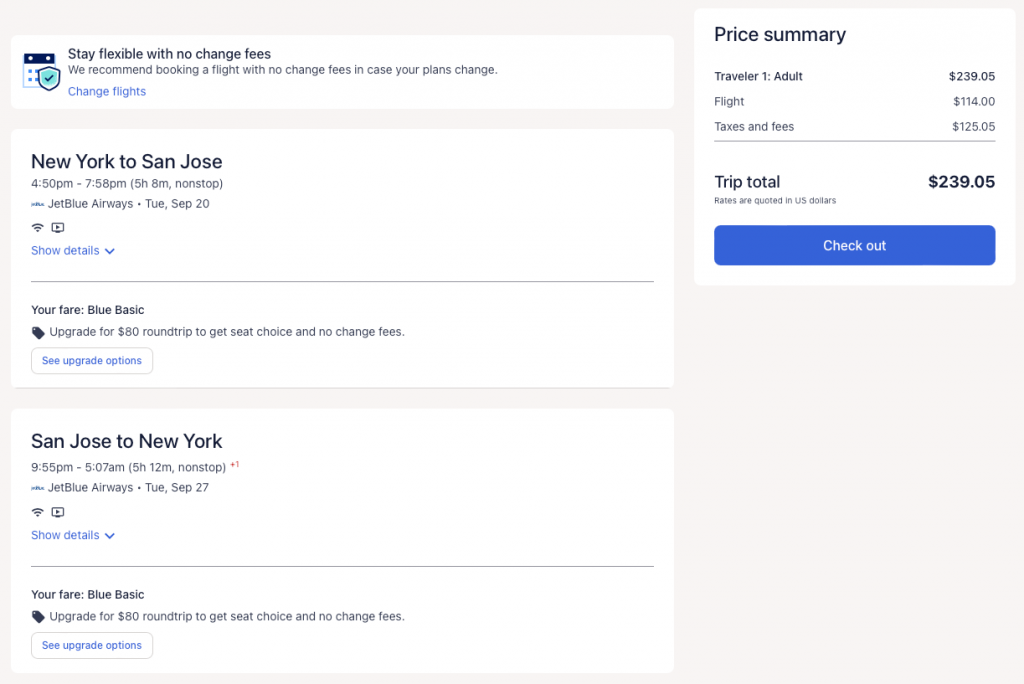The width and height of the screenshot is (1024, 684).
Task: Expand Show details for New York to San Jose
Action: [73, 251]
